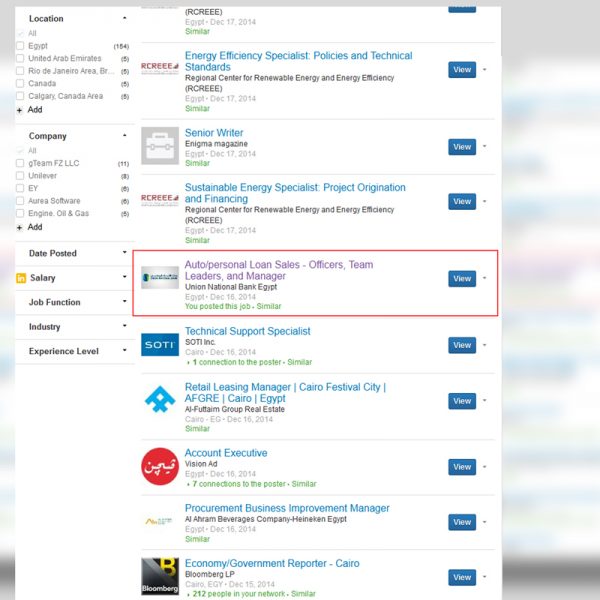The image size is (600, 600).
Task: Check the Aurea Software company filter
Action: pyautogui.click(x=20, y=201)
